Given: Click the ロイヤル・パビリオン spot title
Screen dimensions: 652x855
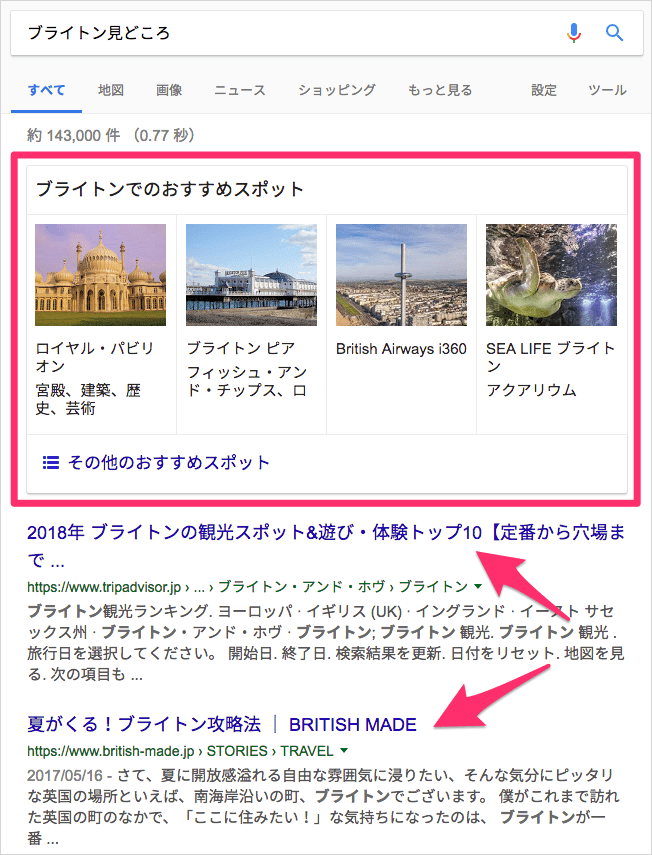Looking at the screenshot, I should click(95, 357).
